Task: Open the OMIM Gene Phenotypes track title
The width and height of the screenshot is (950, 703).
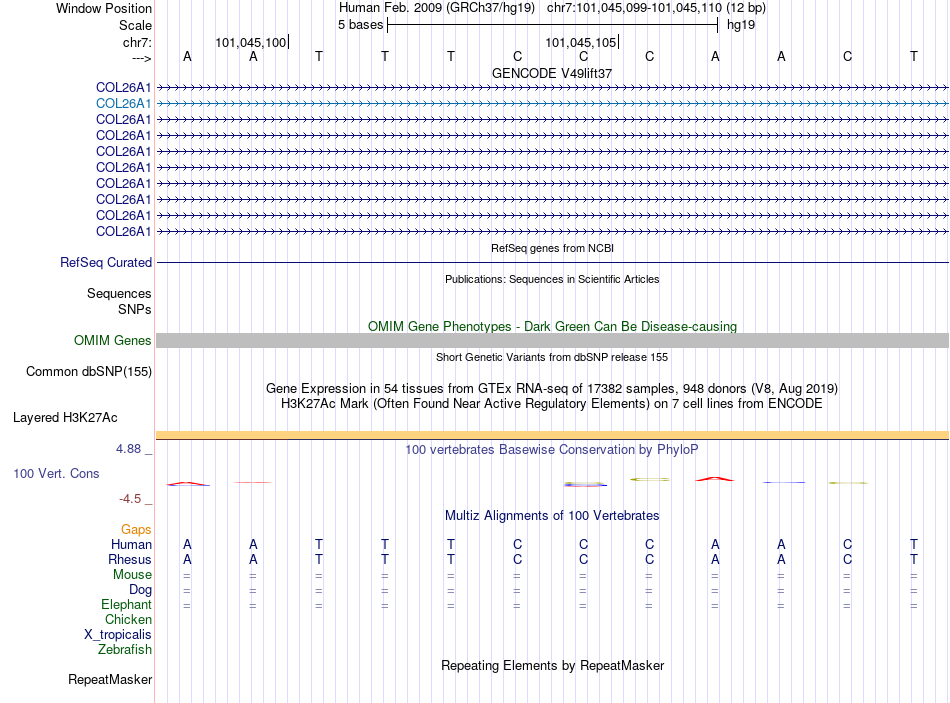Action: tap(552, 327)
